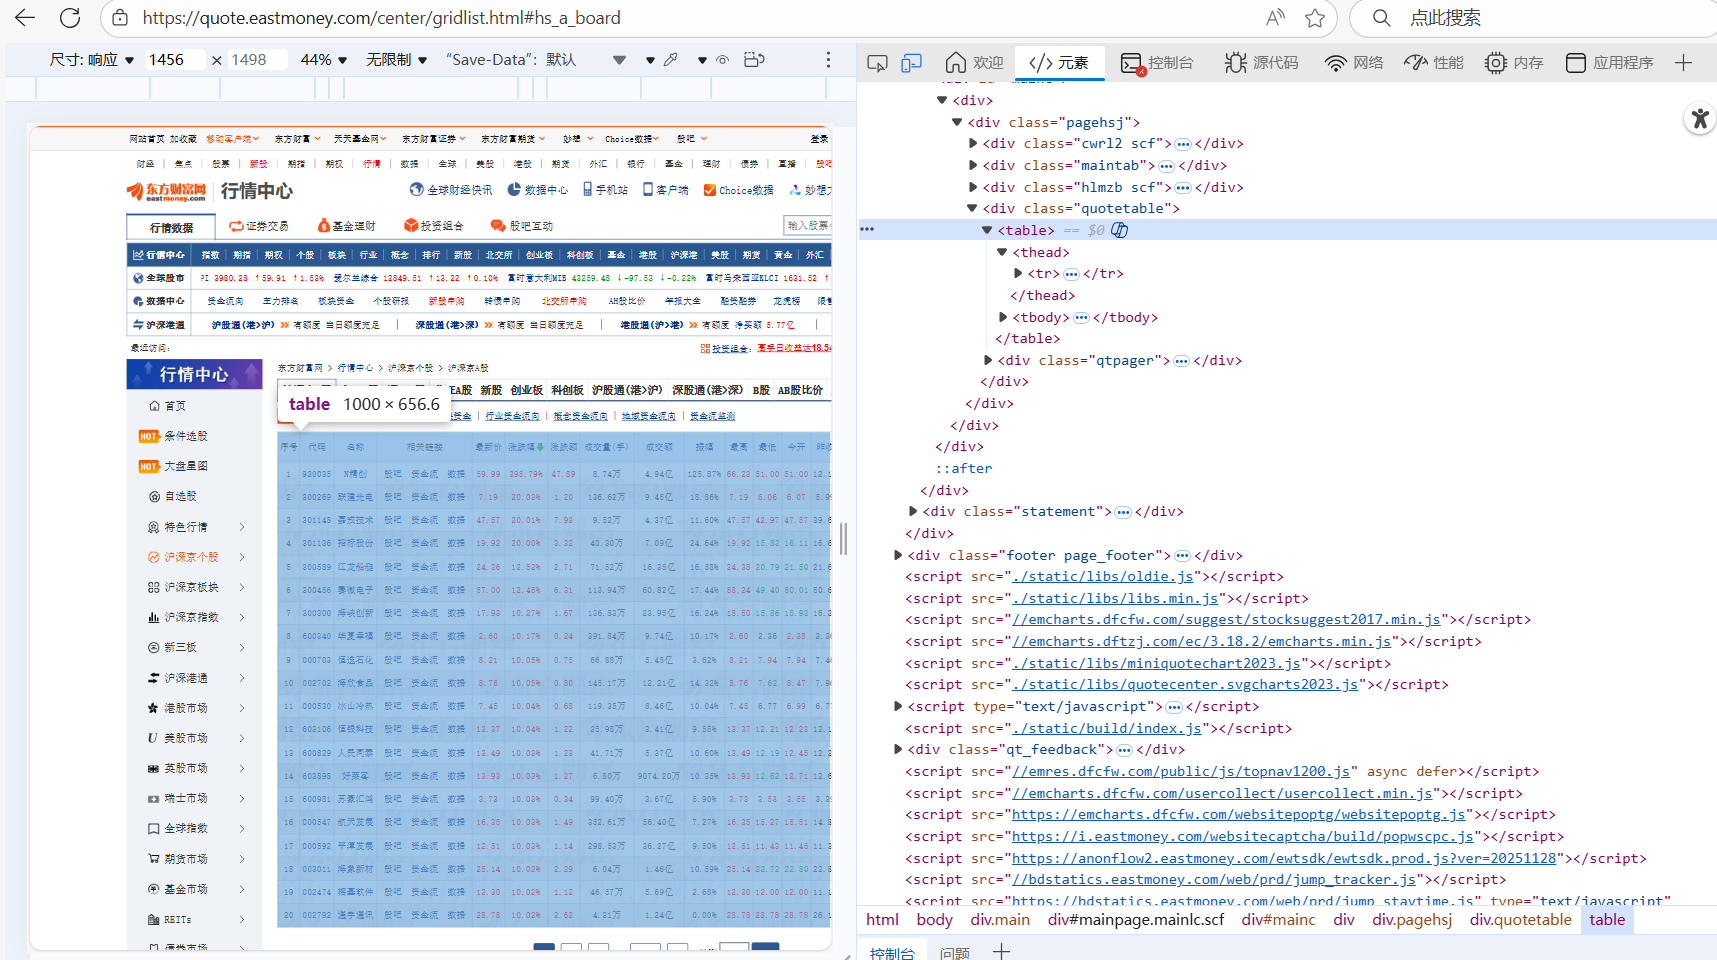Click the Copilot explain icon beside table node
The width and height of the screenshot is (1717, 960).
(x=1120, y=231)
